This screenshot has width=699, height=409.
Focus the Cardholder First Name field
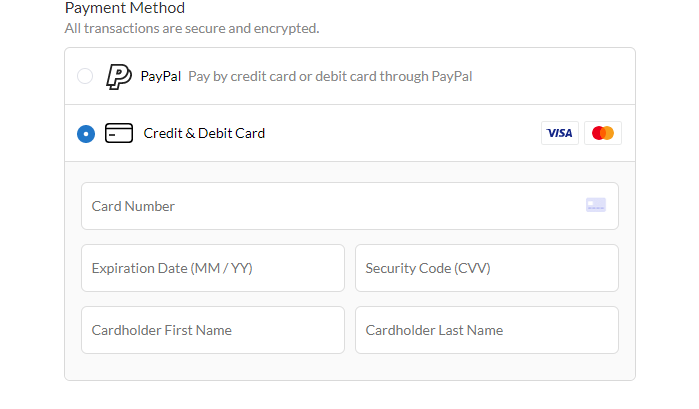[212, 330]
